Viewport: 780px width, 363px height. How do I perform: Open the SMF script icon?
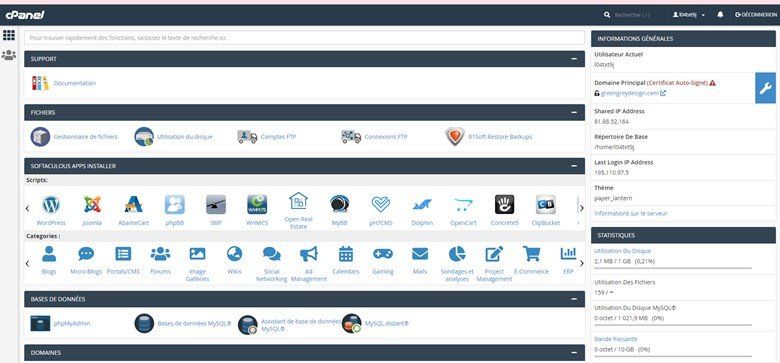(x=216, y=204)
